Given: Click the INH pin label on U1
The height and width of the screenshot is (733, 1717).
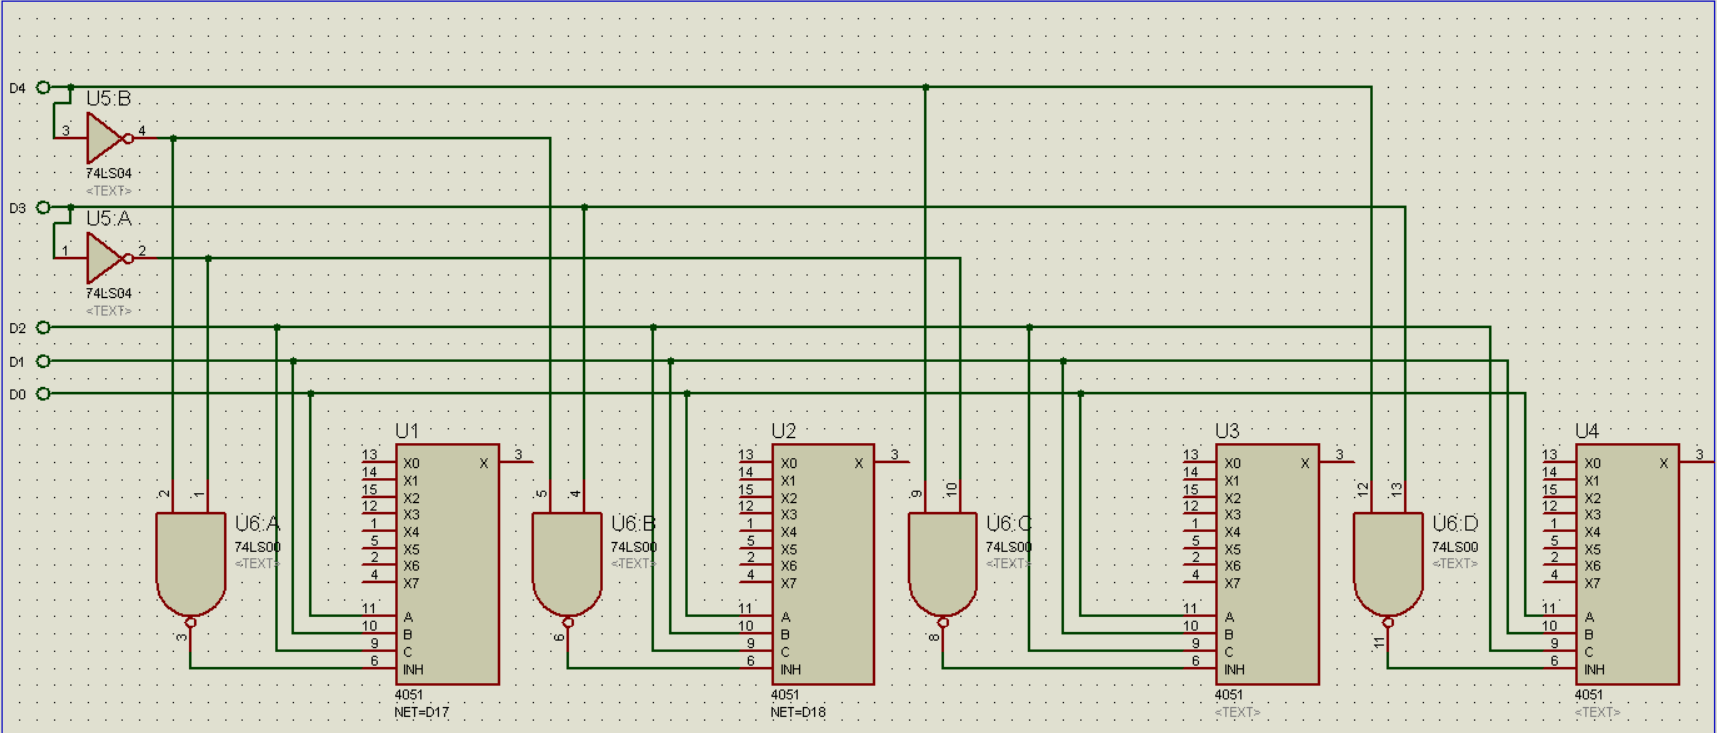Looking at the screenshot, I should [413, 670].
